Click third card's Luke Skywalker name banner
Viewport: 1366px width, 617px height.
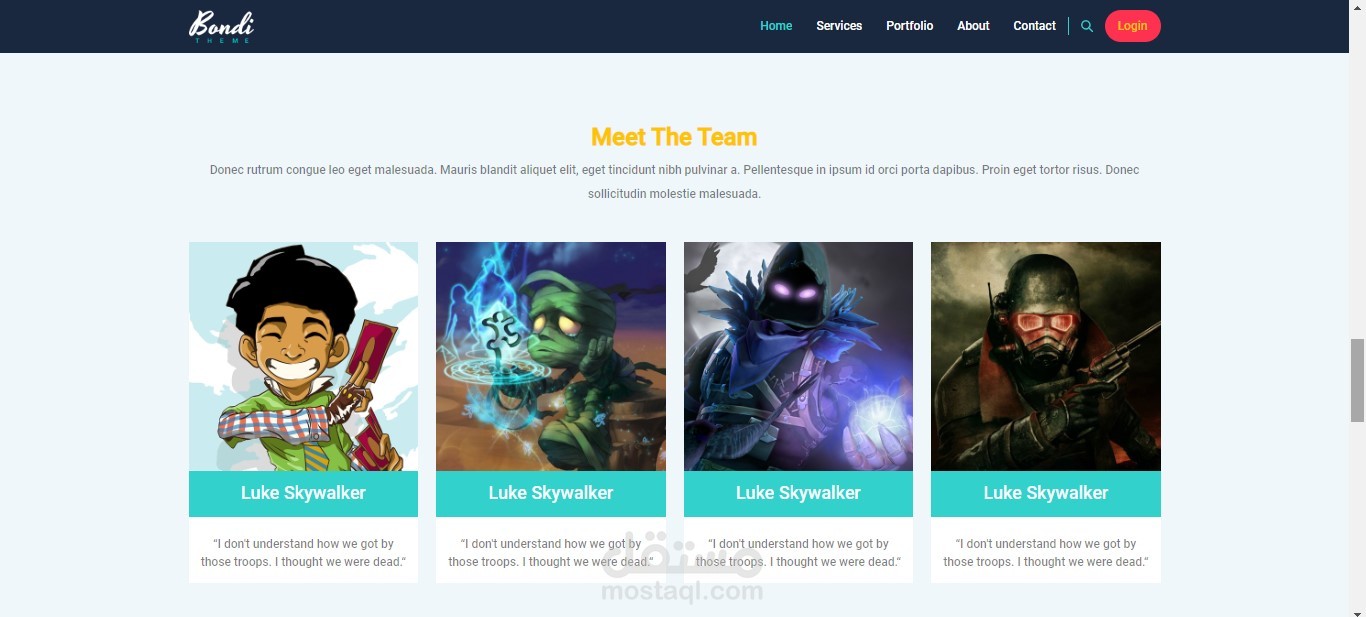coord(798,493)
